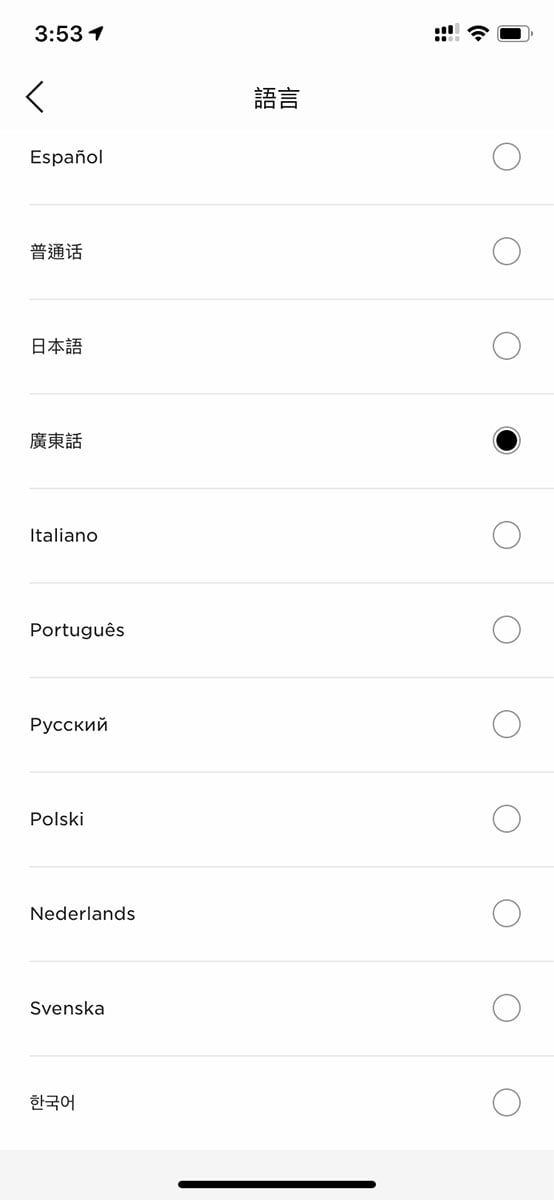Select the Nederlands radio button

pos(507,913)
